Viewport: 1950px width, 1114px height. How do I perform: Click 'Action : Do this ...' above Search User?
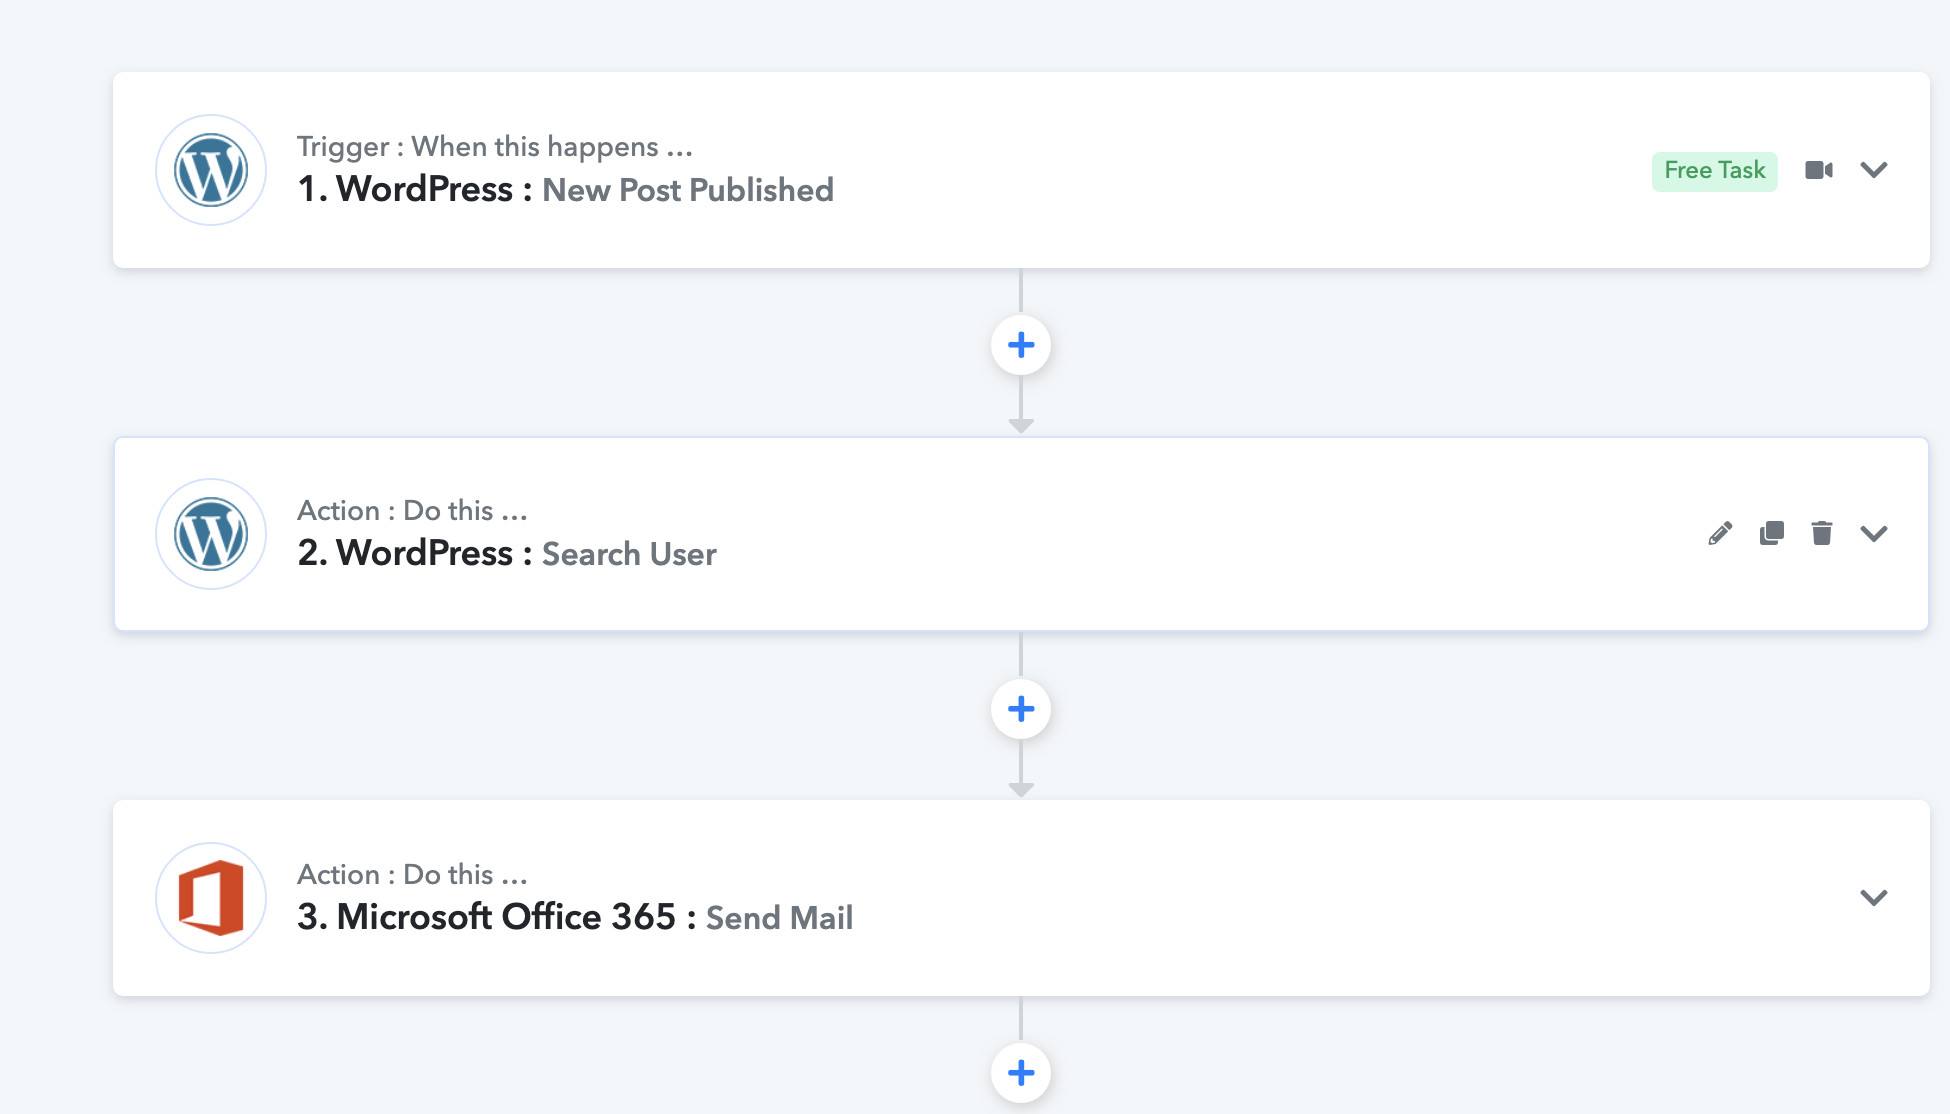412,511
